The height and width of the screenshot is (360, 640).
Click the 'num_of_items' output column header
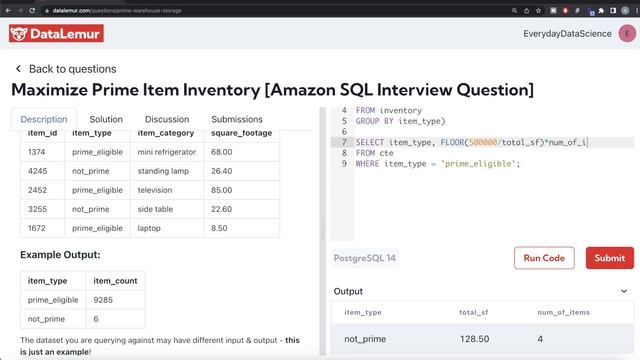click(x=563, y=312)
